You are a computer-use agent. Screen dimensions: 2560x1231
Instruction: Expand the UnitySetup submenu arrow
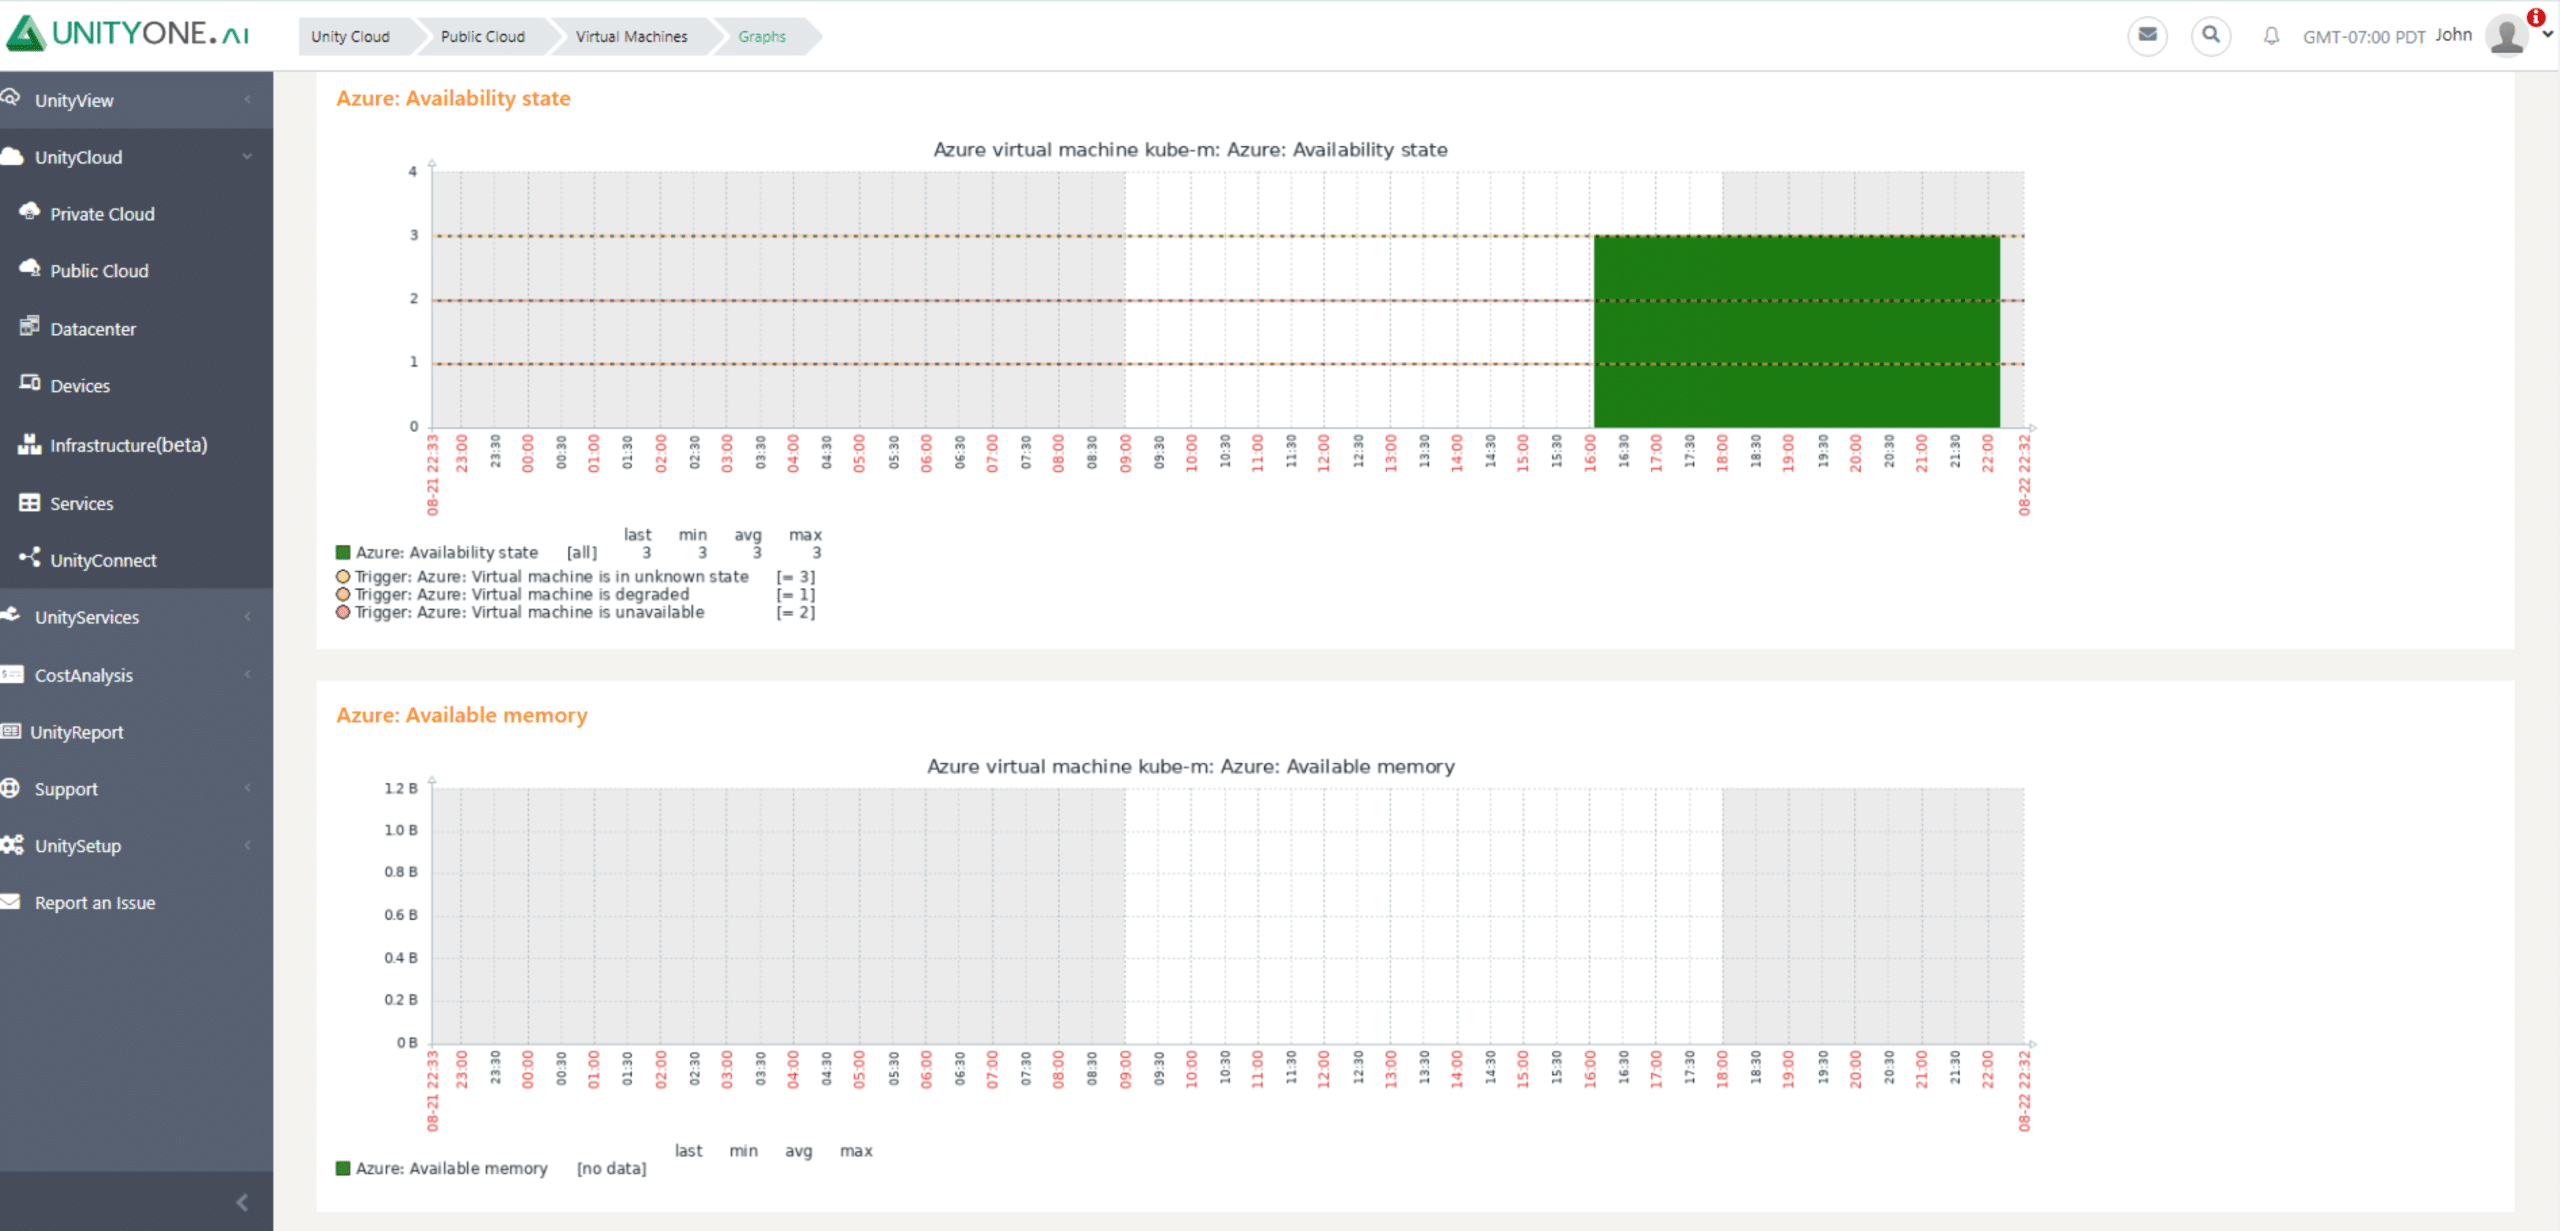click(247, 846)
